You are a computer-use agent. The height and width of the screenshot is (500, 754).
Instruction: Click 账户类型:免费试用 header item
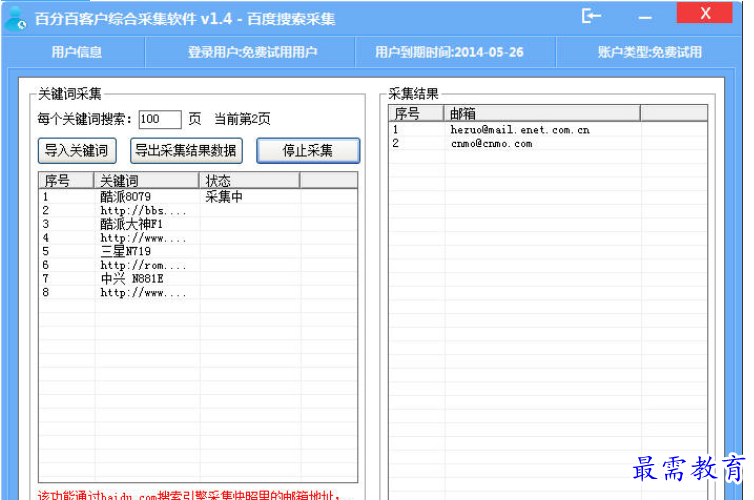pyautogui.click(x=650, y=52)
